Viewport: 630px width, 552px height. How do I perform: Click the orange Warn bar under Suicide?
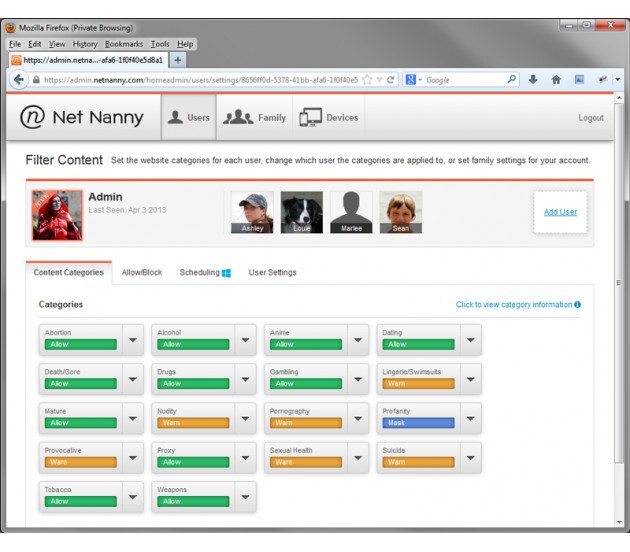click(x=418, y=462)
